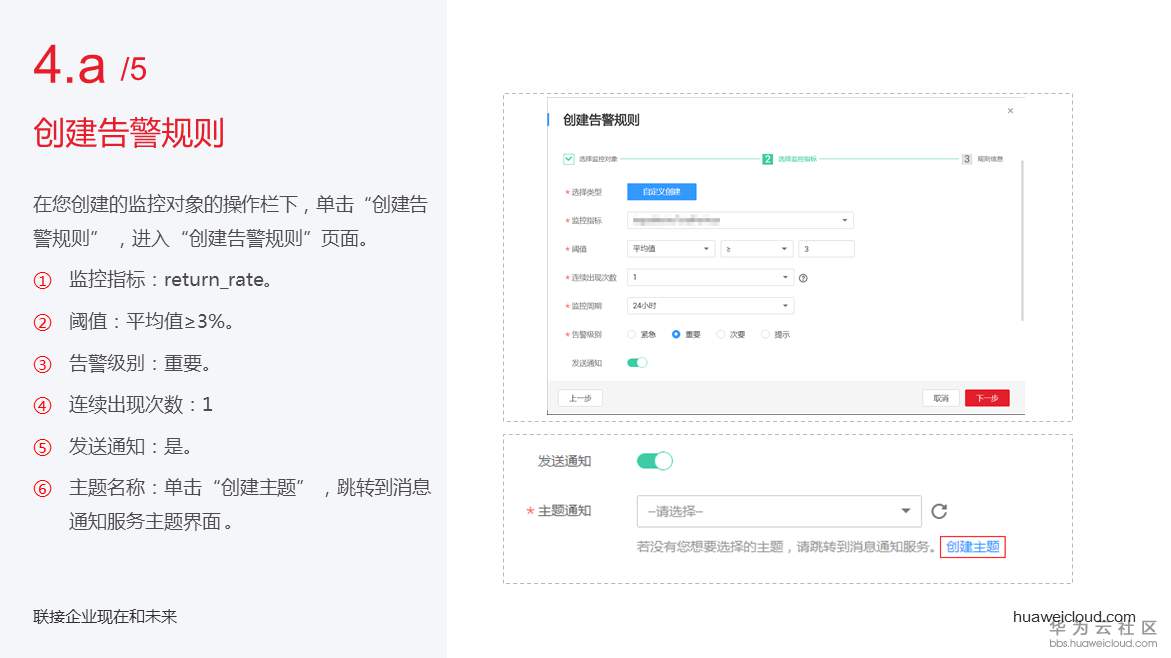Click the 取消 button to cancel
Viewport: 1171px width, 658px height.
[941, 397]
